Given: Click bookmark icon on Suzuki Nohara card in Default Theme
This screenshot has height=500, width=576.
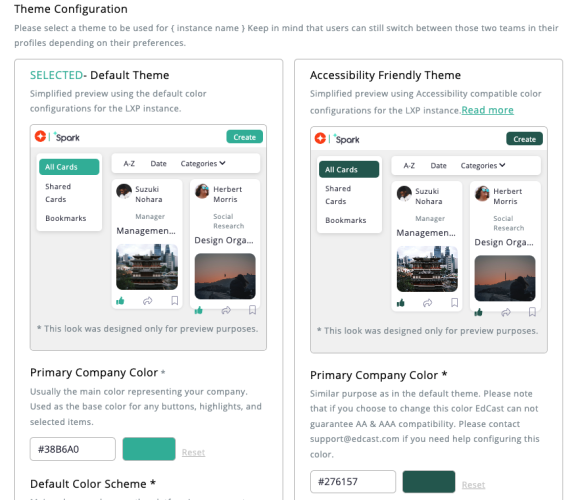Looking at the screenshot, I should click(174, 301).
